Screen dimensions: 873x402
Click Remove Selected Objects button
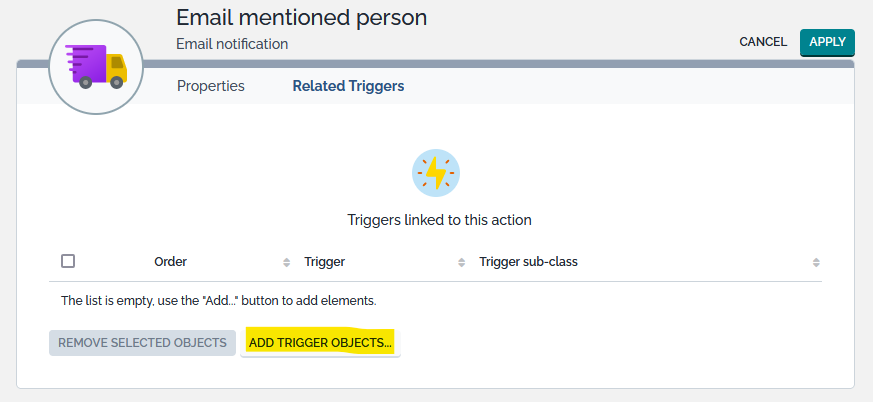[x=142, y=343]
